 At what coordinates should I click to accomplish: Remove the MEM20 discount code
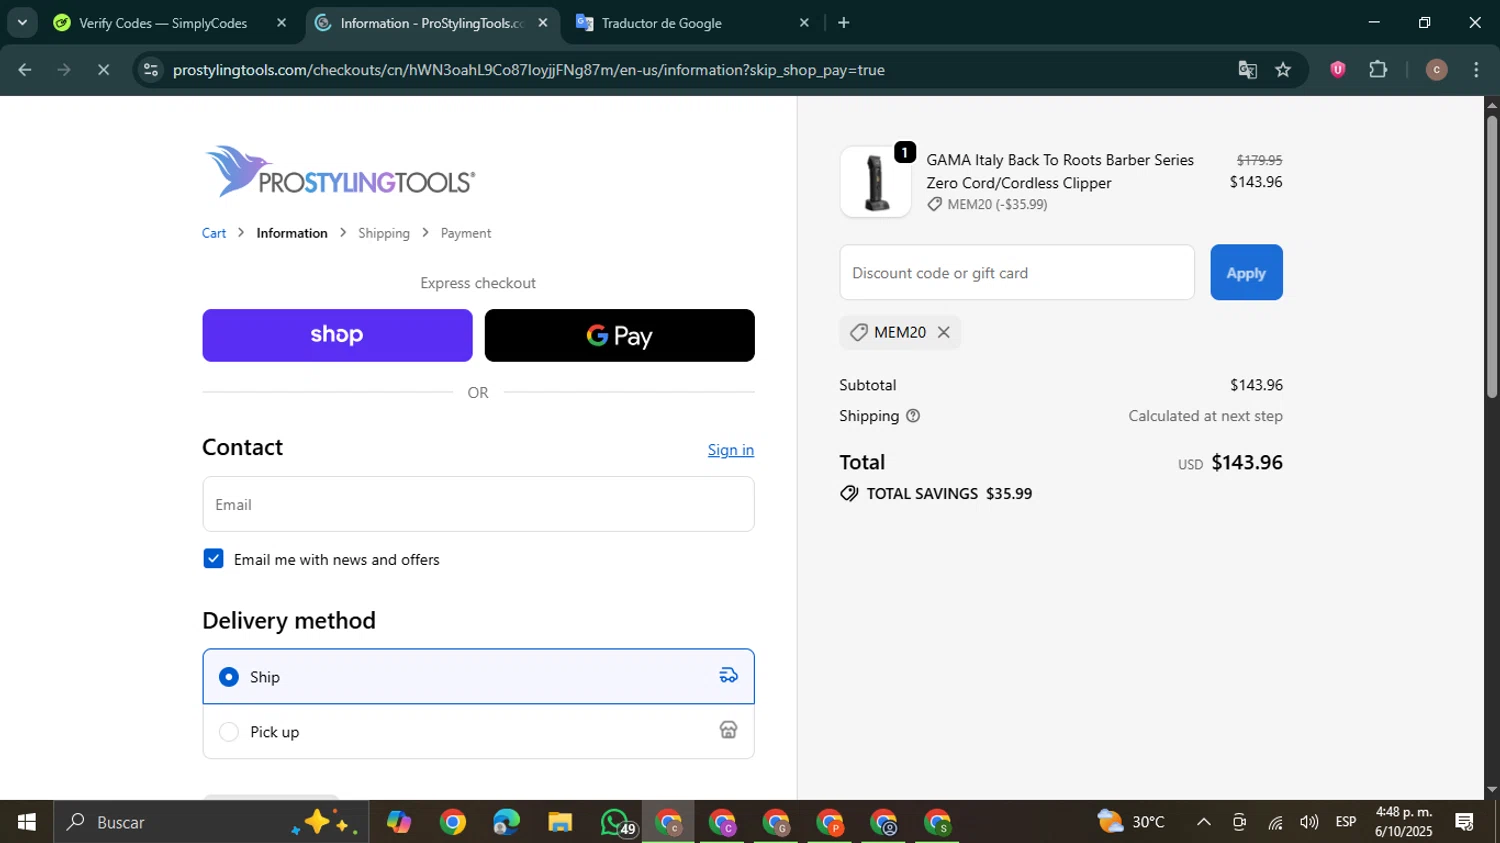coord(943,332)
